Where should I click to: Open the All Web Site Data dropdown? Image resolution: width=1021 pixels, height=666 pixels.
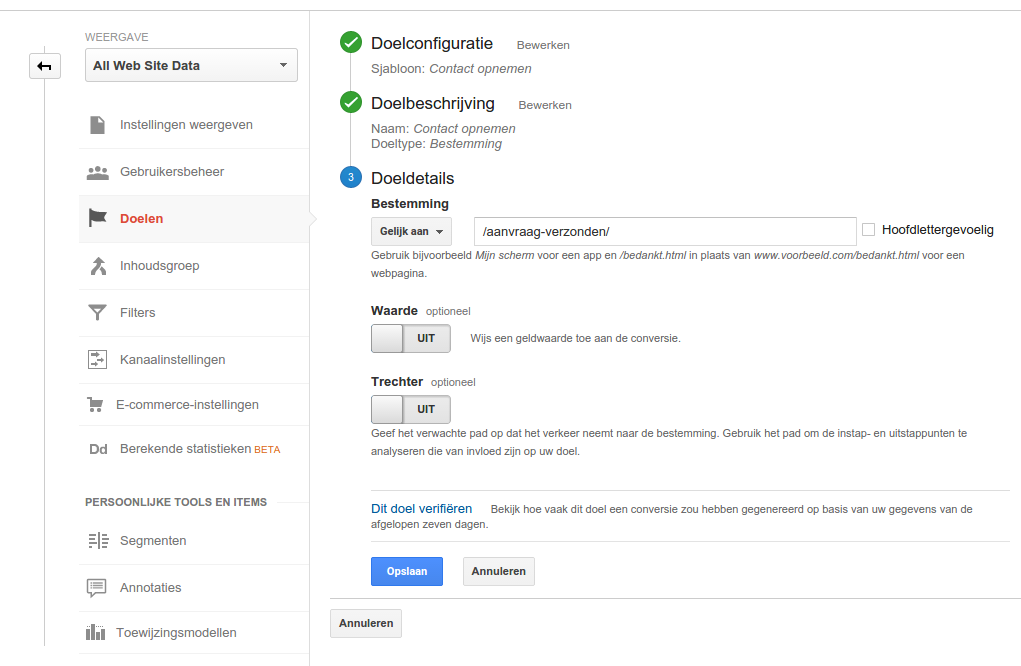[191, 65]
